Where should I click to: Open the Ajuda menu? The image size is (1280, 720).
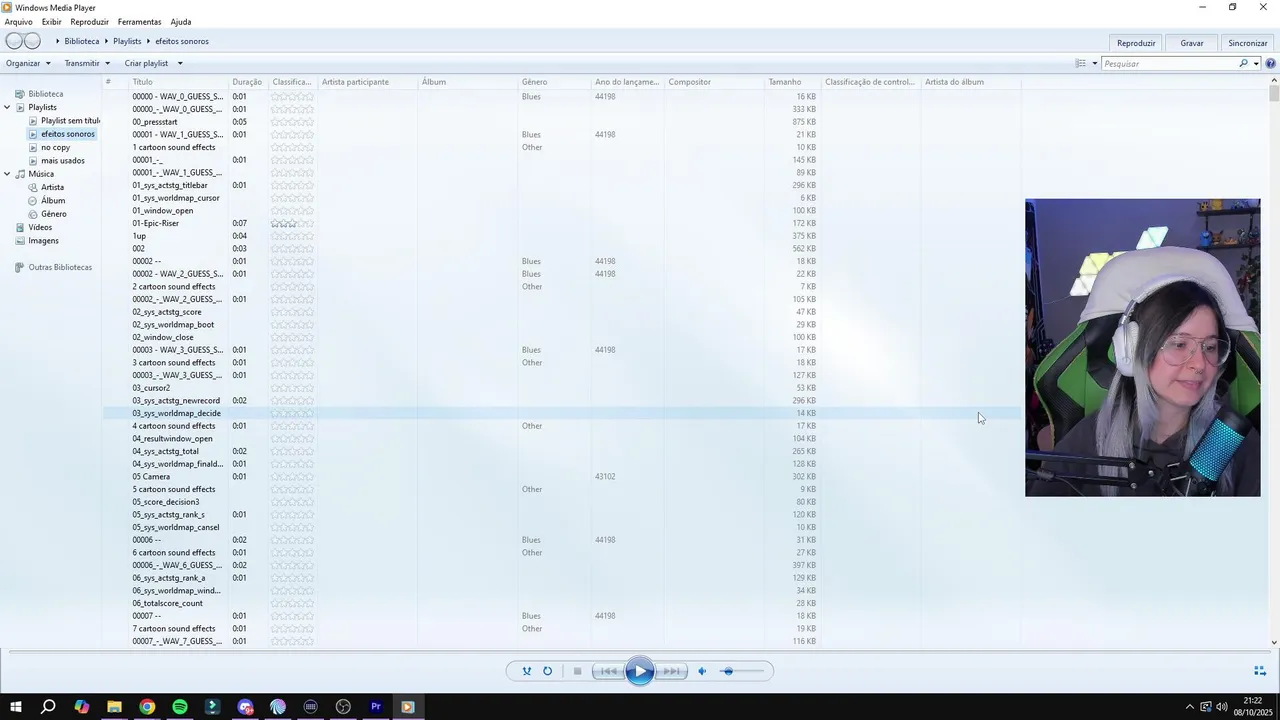(x=180, y=21)
